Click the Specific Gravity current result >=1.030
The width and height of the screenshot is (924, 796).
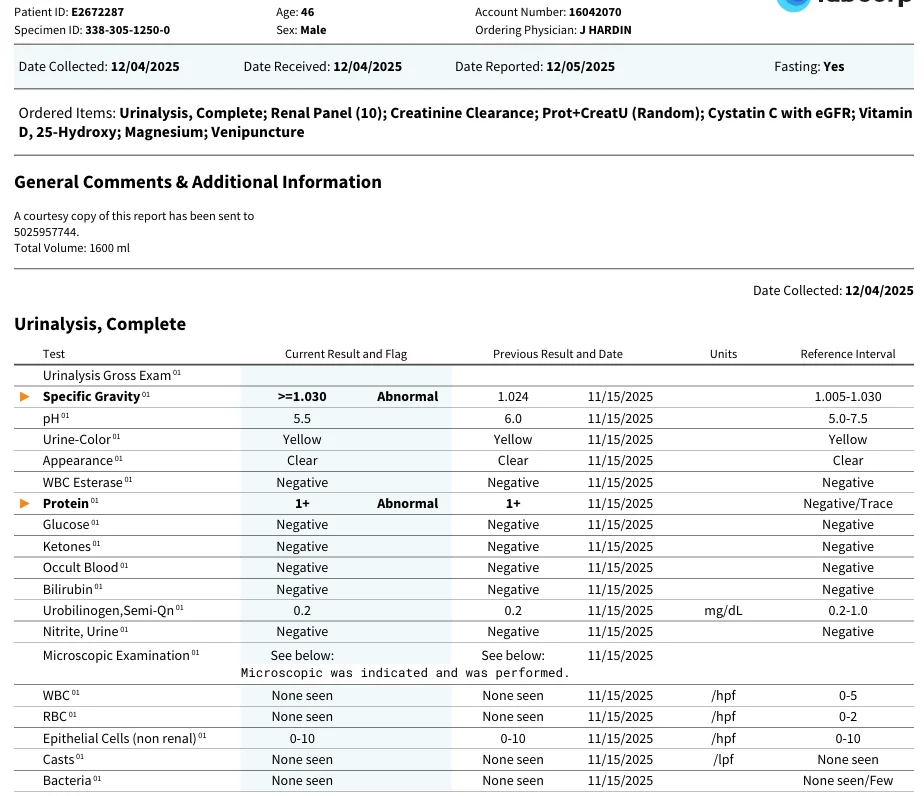pos(302,397)
